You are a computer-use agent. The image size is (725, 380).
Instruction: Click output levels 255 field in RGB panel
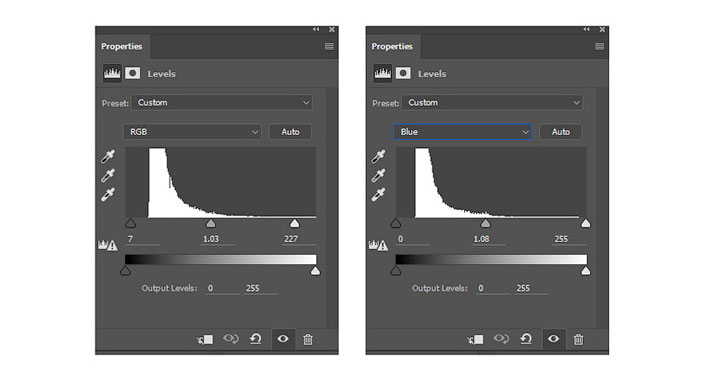coord(261,288)
